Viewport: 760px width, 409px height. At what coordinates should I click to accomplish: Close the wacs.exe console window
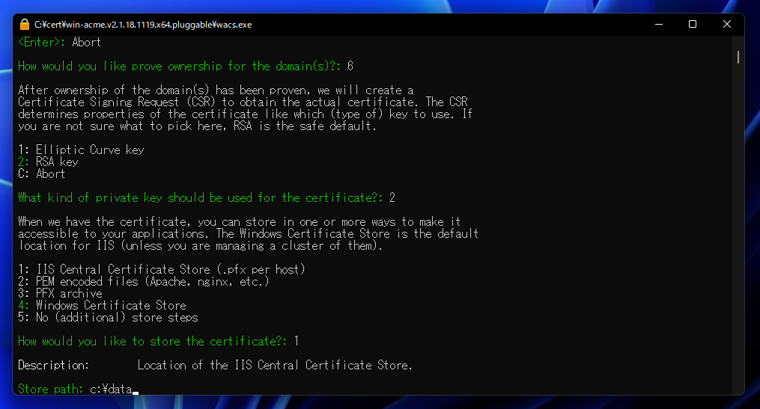727,24
